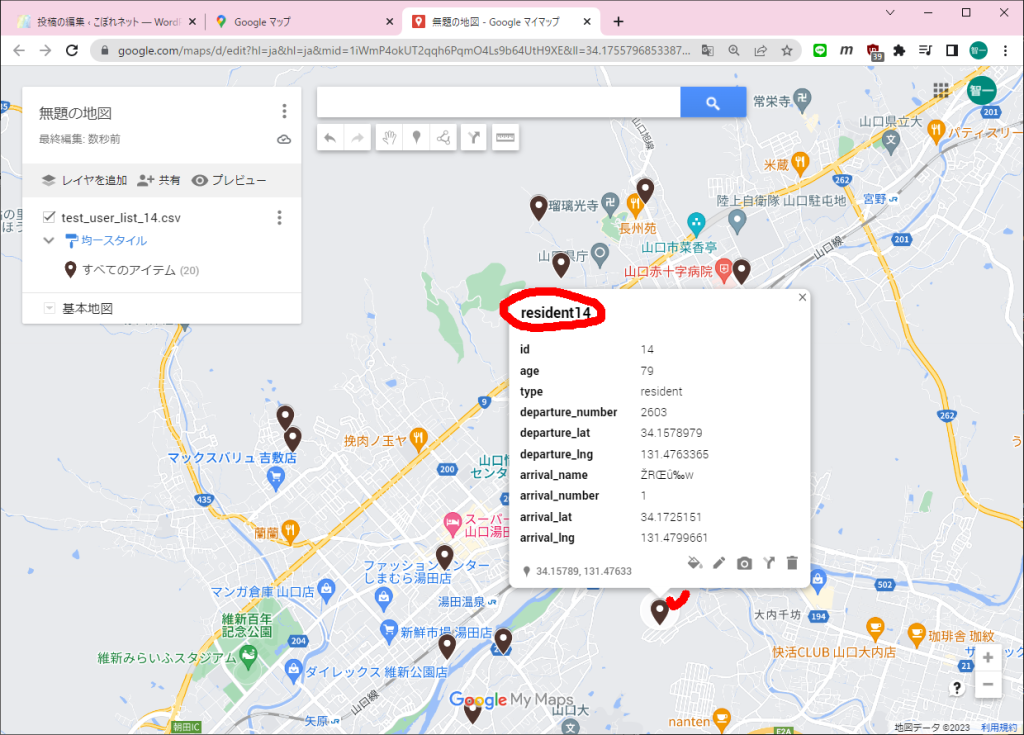1024x735 pixels.
Task: Collapse the test_user_list_14.csv layer details
Action: (48, 241)
